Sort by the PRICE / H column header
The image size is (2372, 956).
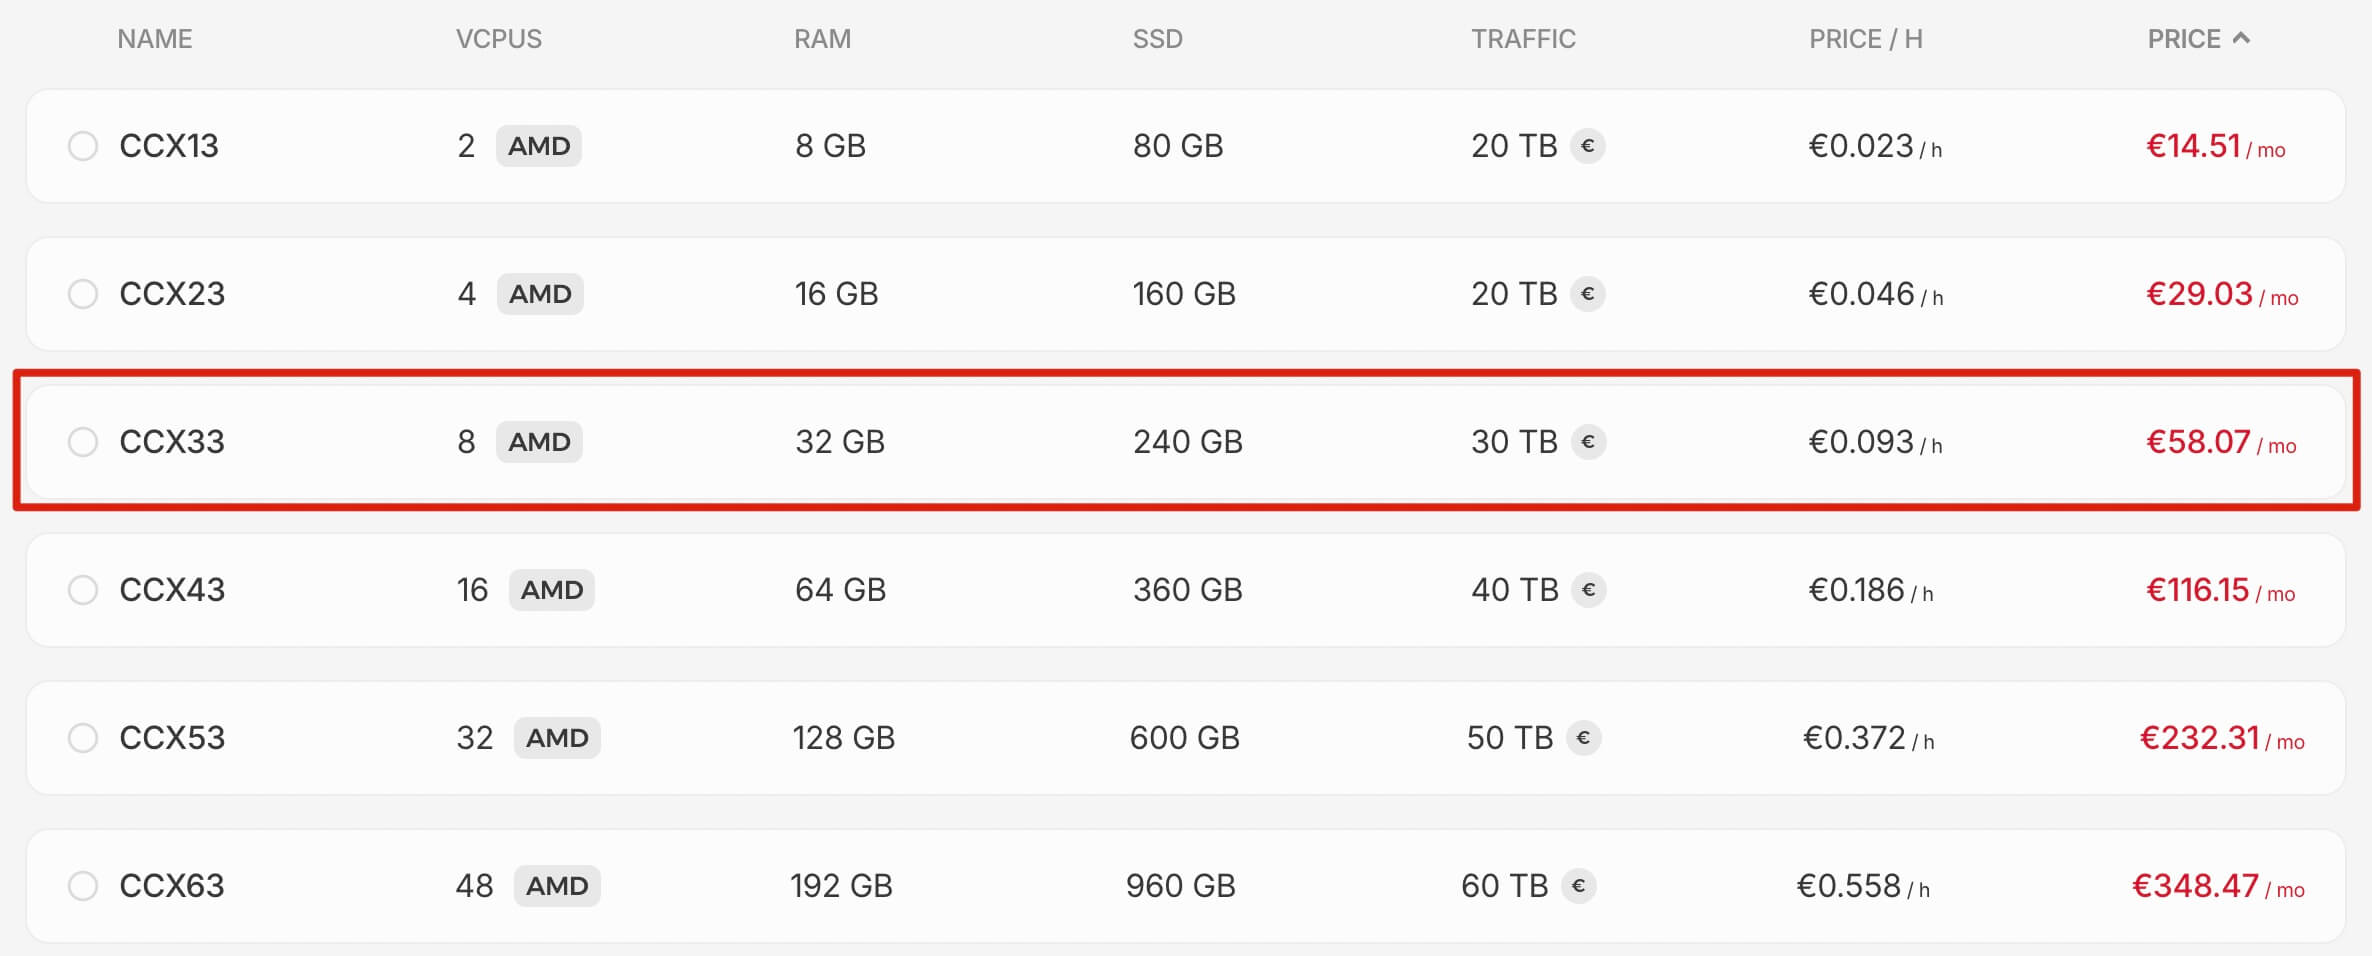point(1865,39)
